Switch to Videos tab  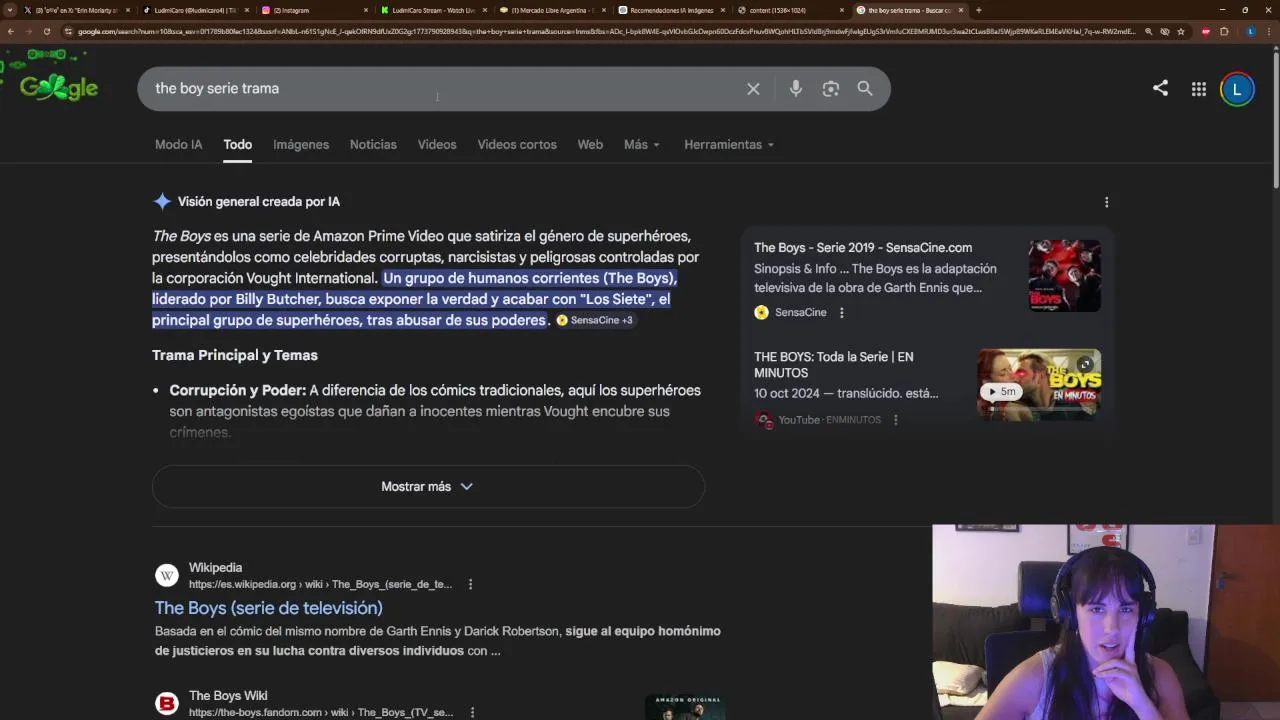pos(437,145)
